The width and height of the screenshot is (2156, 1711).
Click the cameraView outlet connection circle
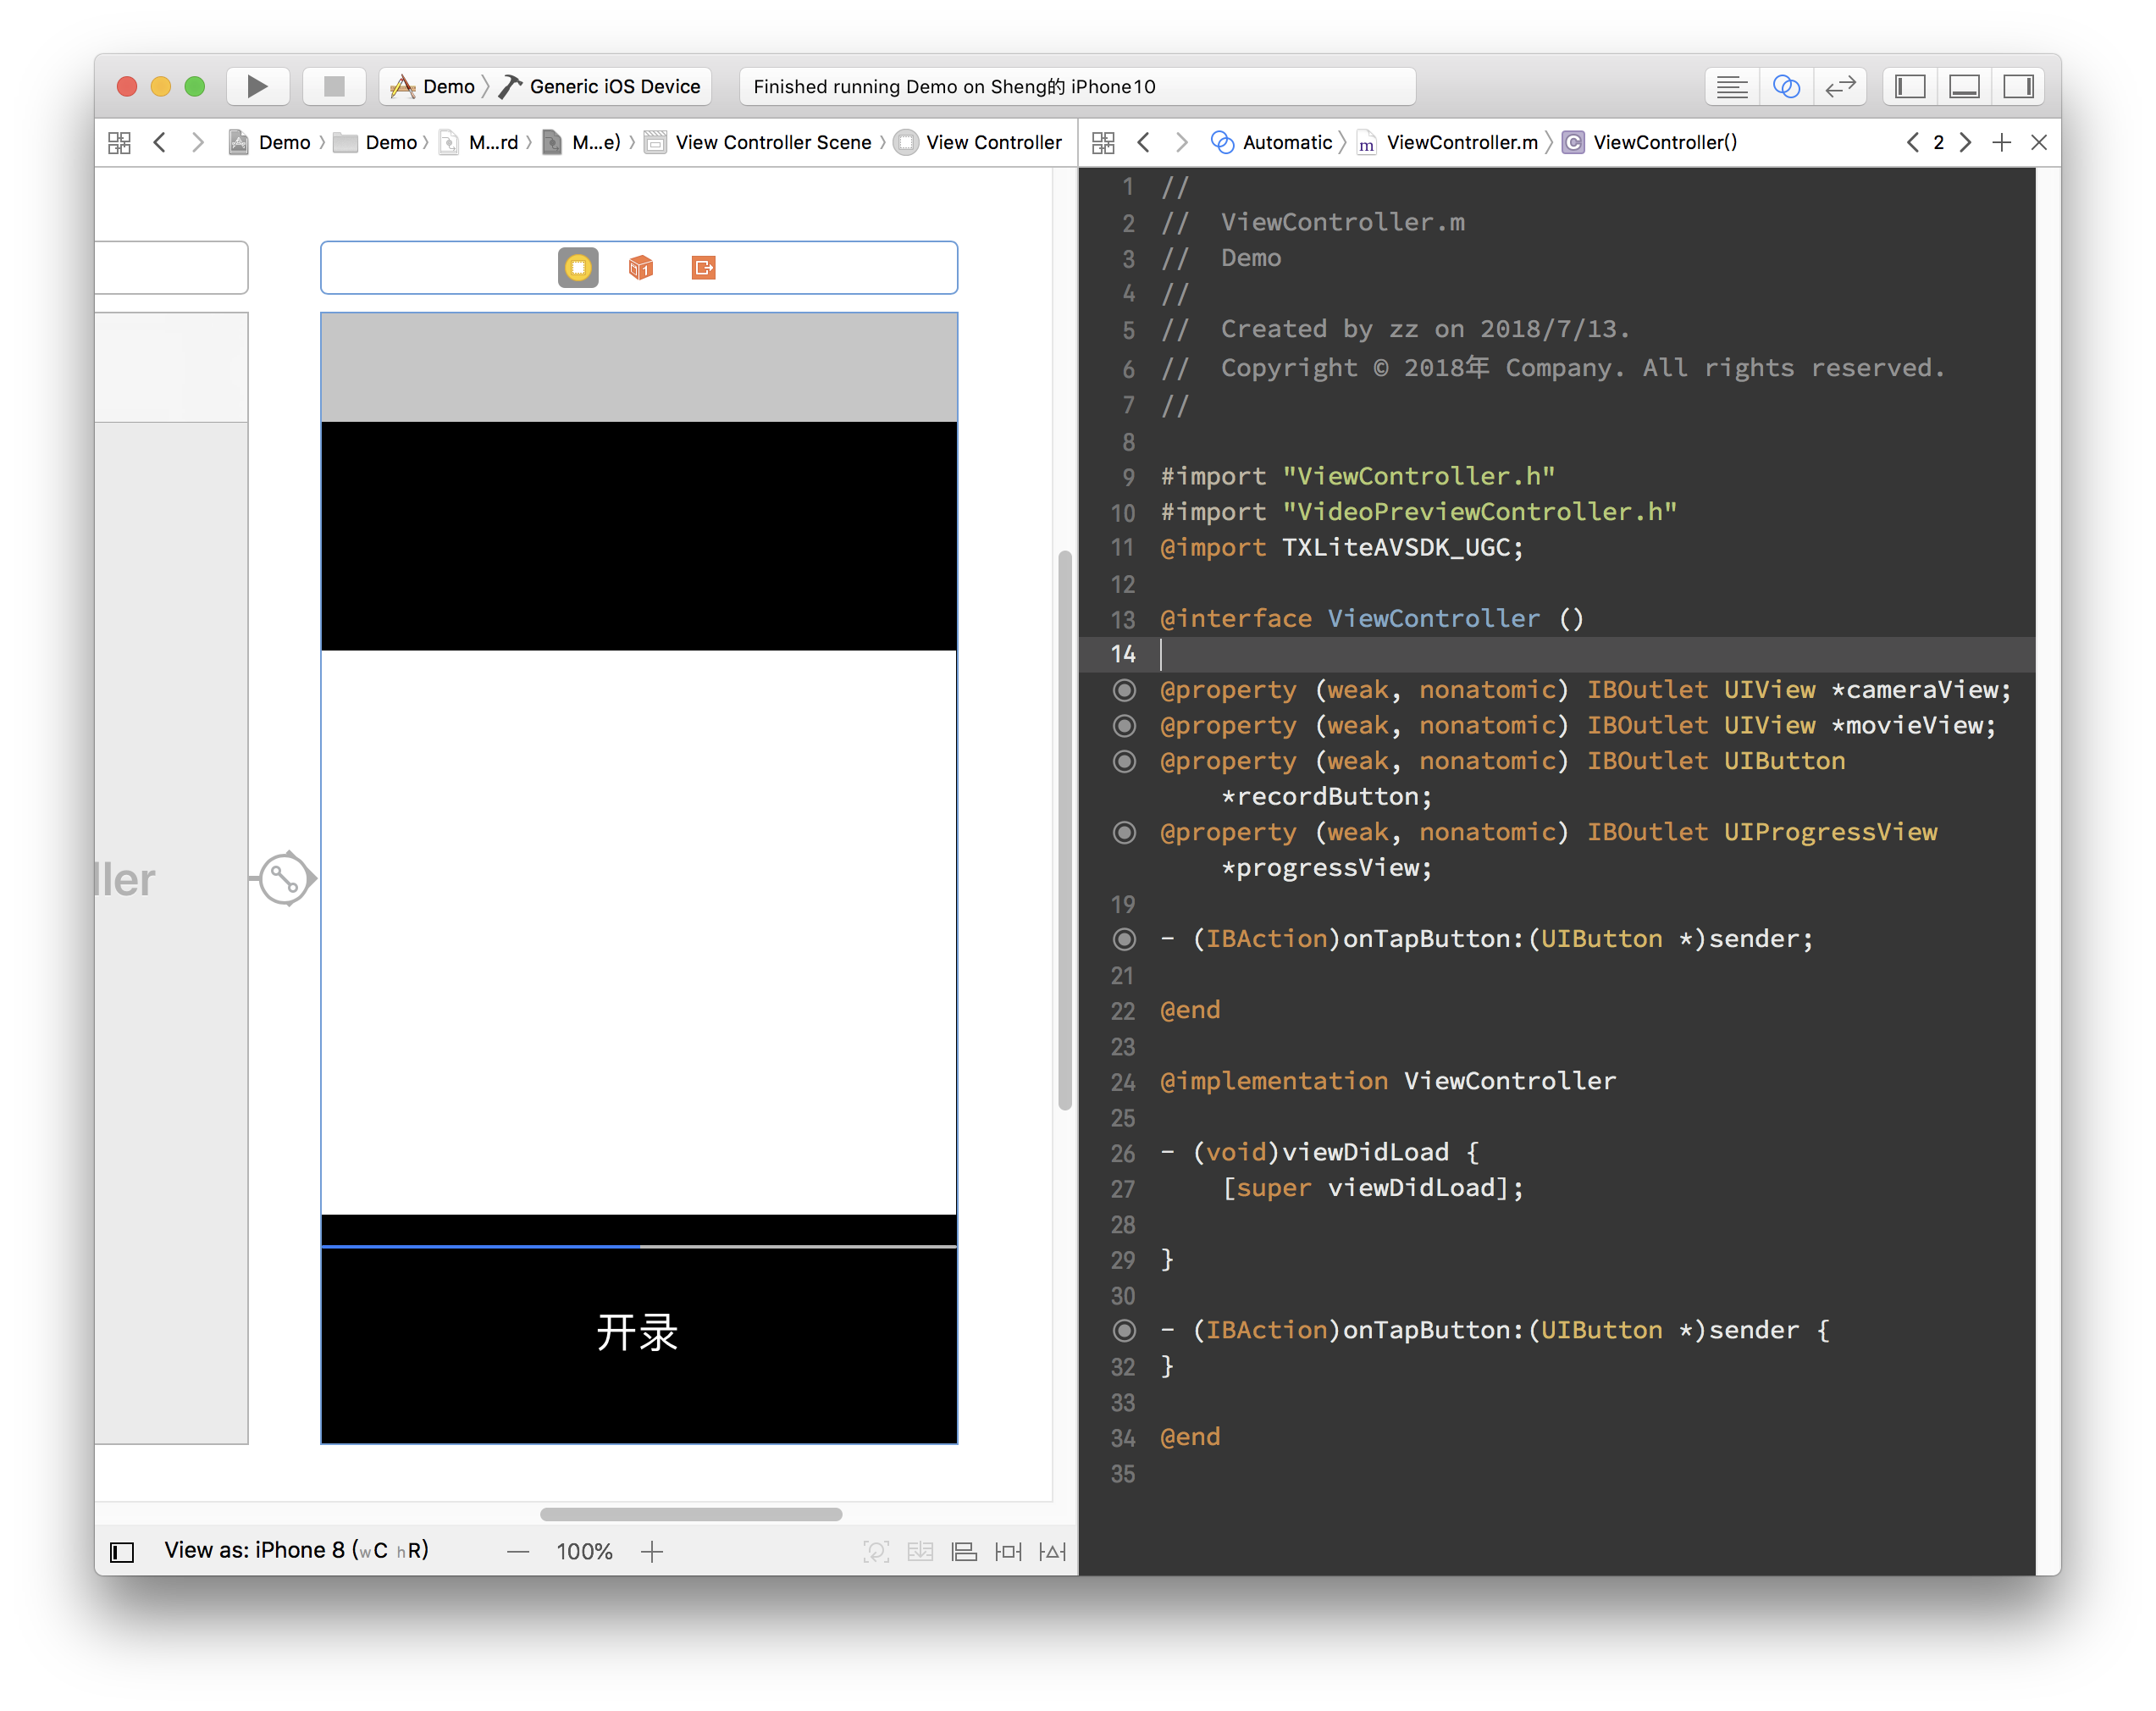[x=1124, y=690]
